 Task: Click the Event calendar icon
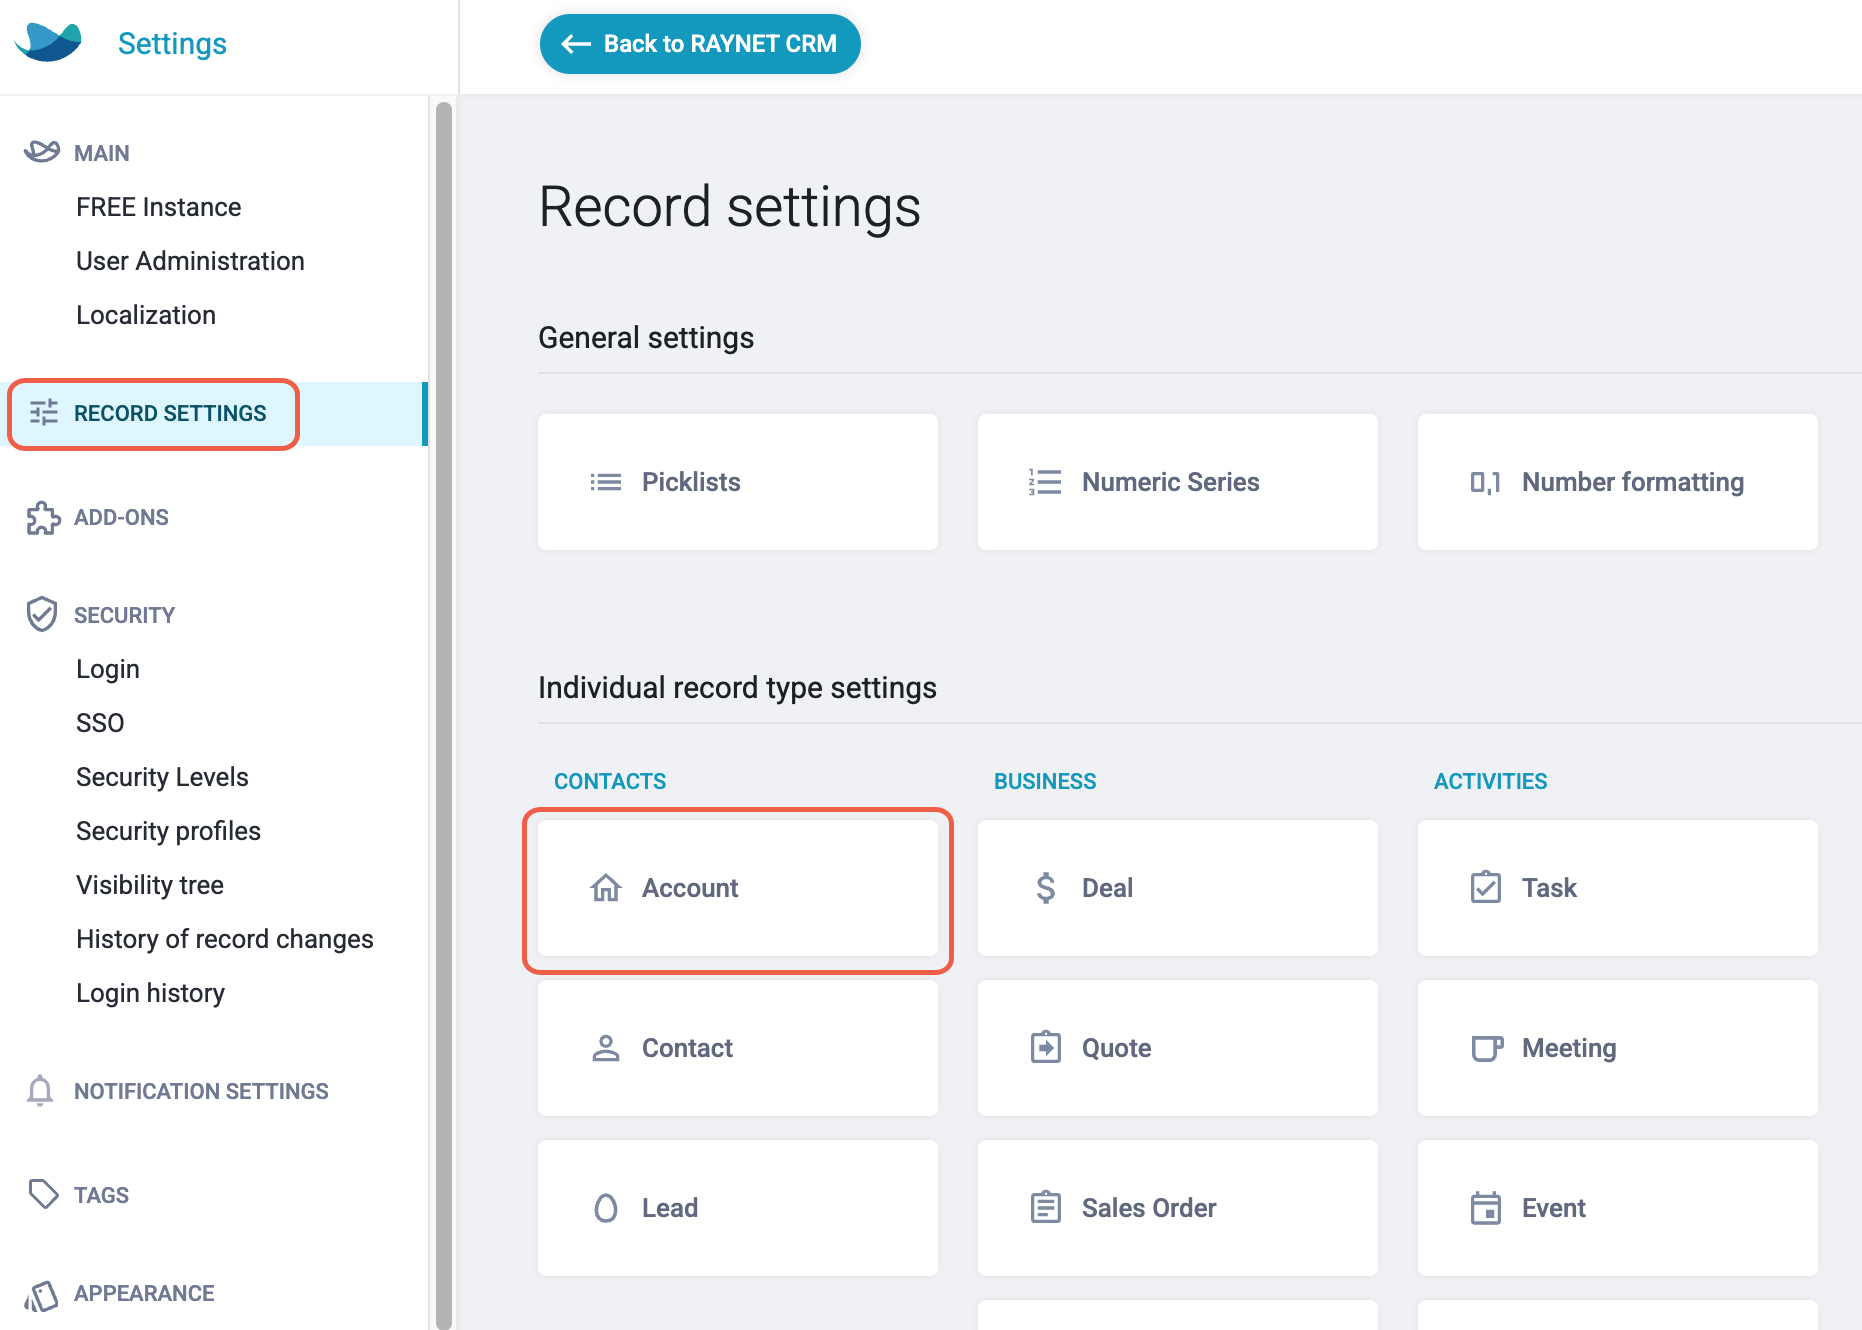1486,1208
